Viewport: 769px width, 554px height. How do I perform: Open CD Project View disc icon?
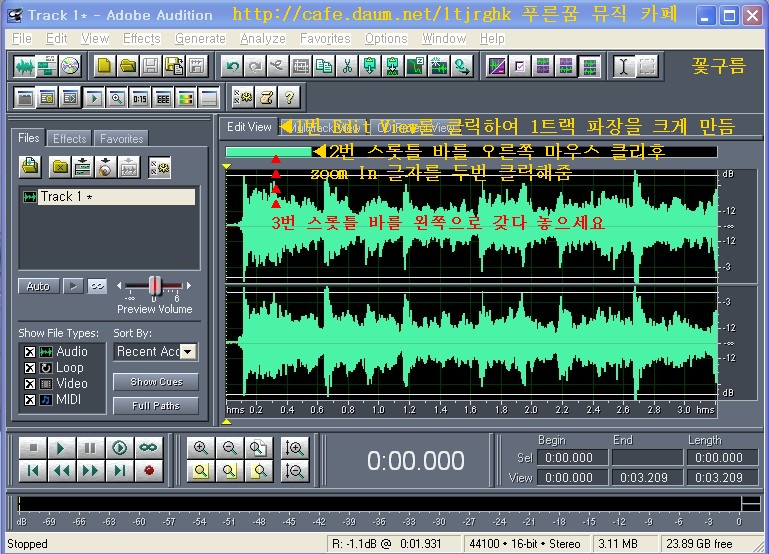(70, 66)
